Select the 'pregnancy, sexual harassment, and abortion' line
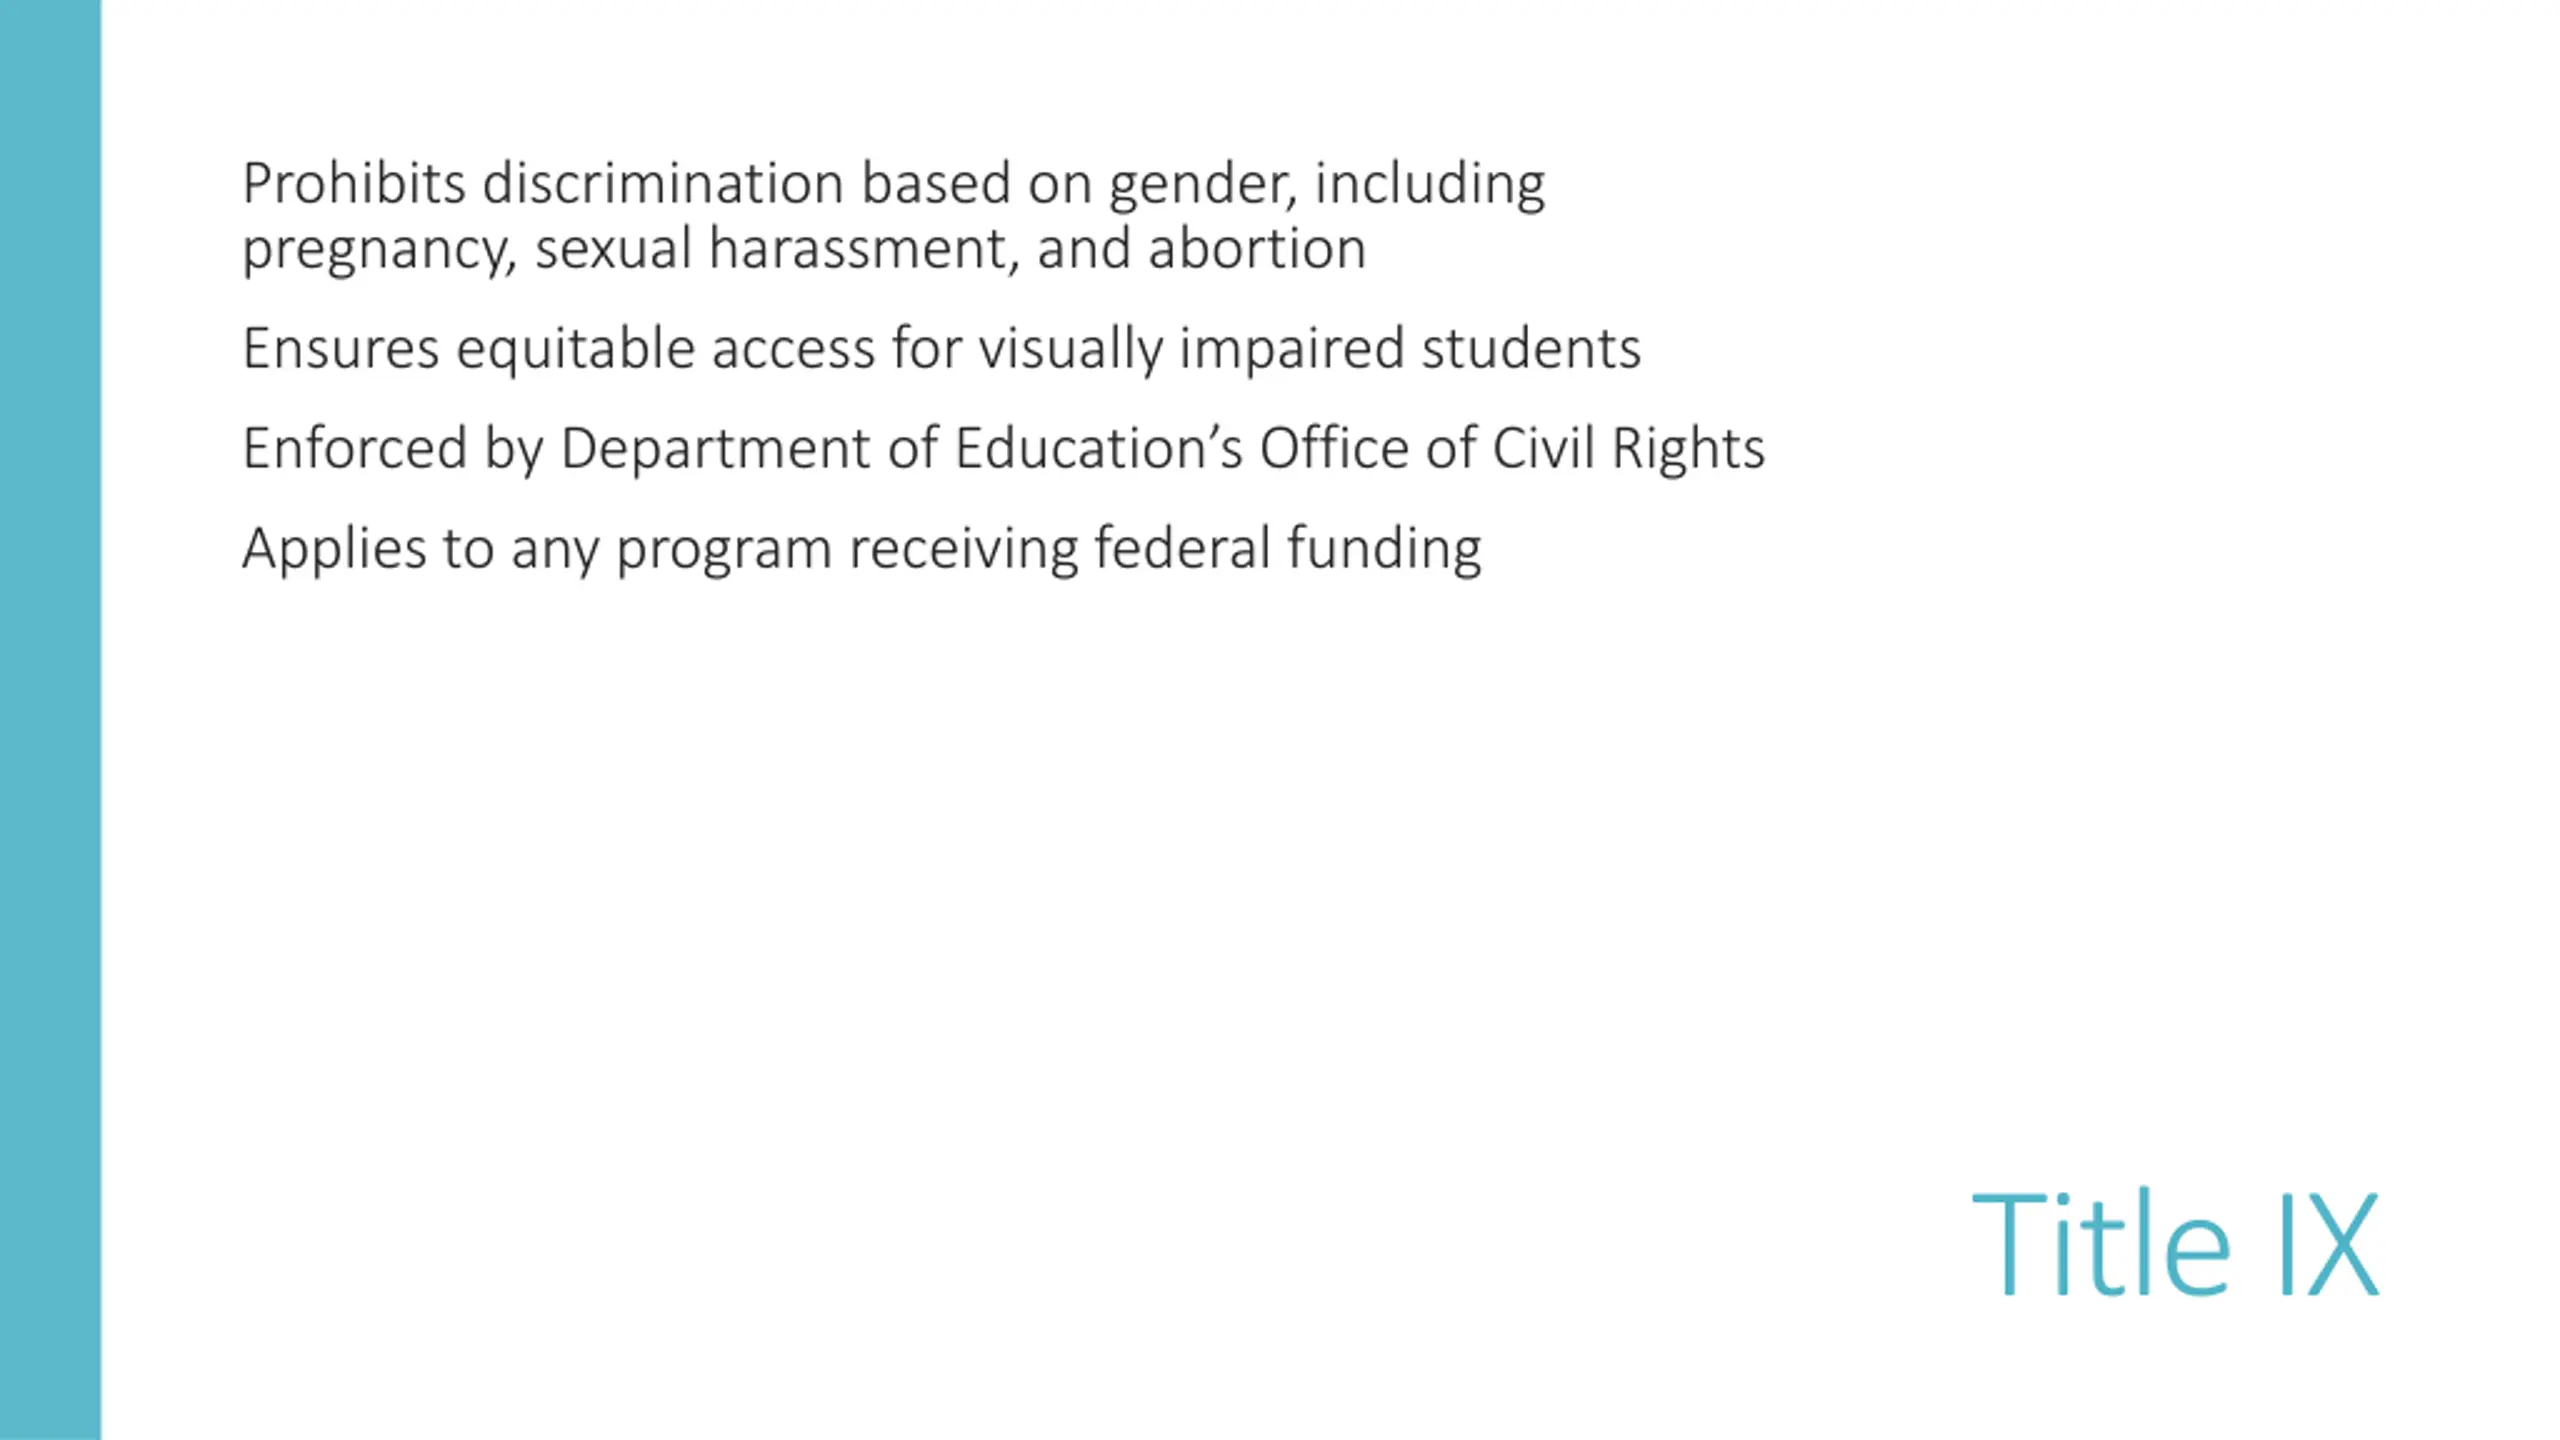 point(804,249)
